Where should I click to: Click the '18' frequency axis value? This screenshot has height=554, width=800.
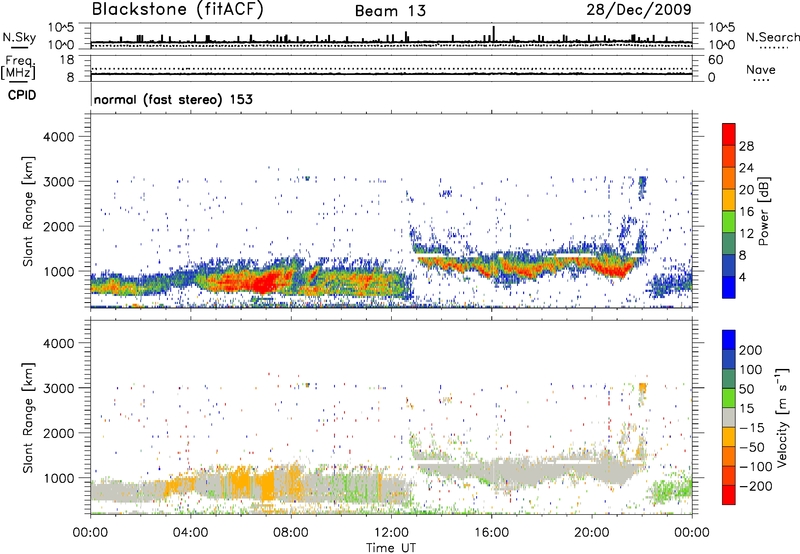point(67,60)
